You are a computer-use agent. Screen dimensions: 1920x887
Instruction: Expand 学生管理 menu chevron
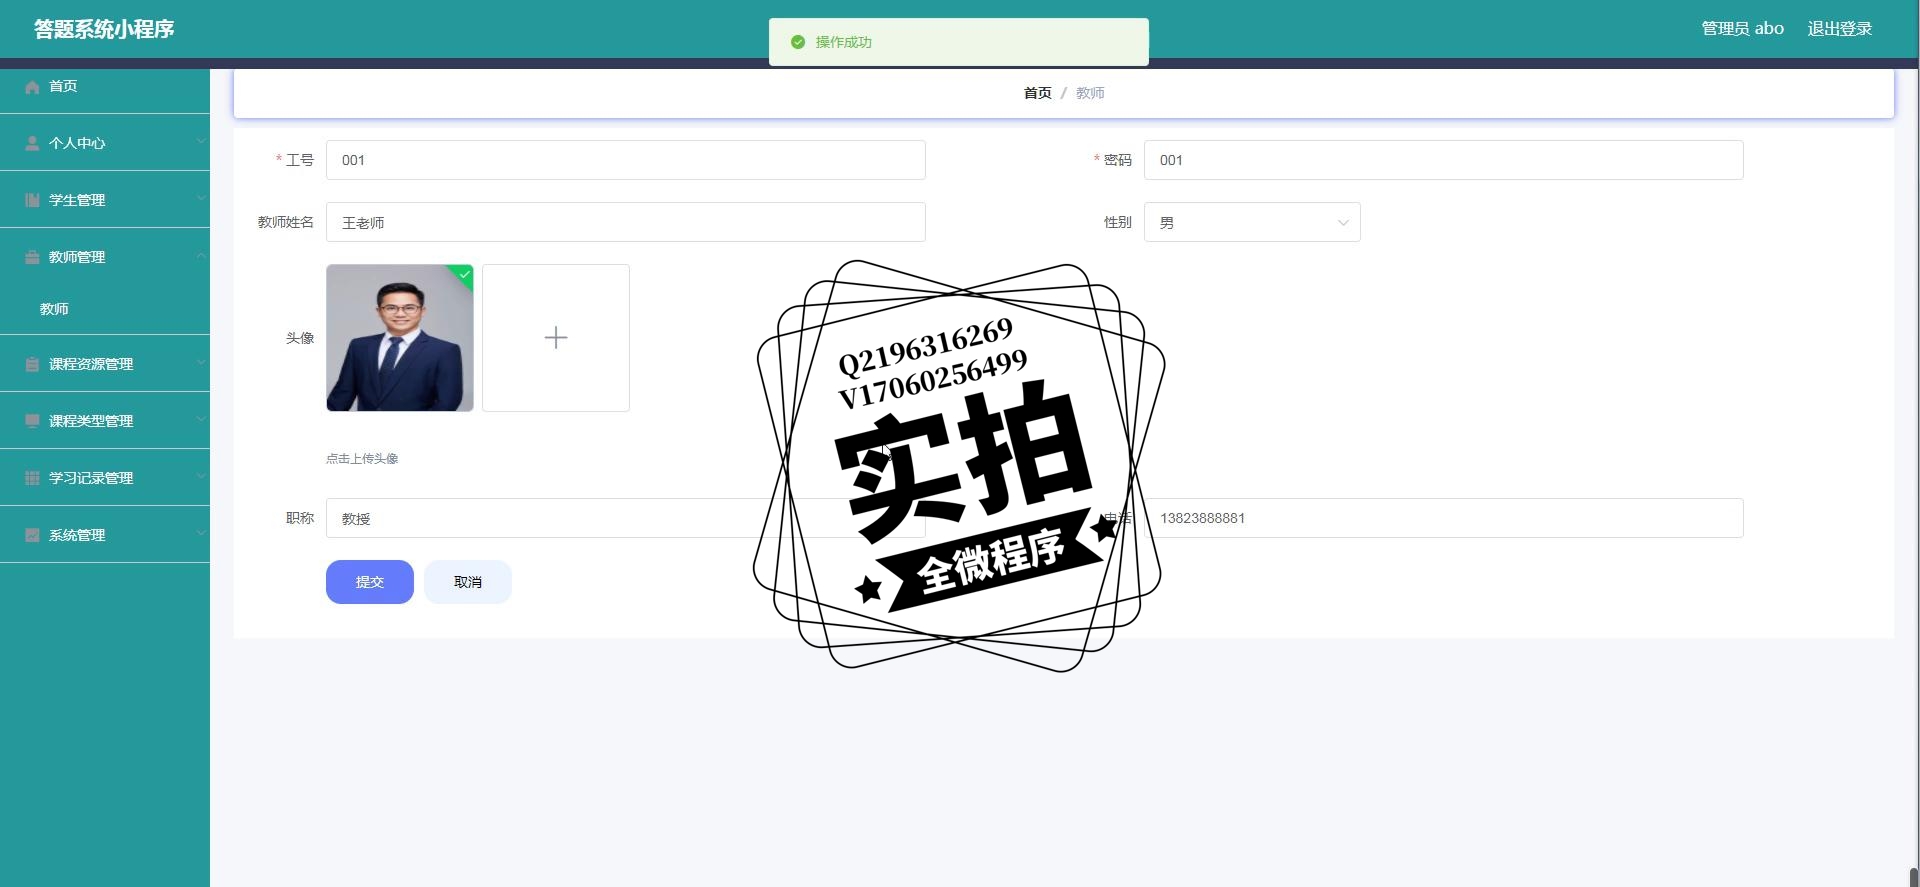[201, 198]
